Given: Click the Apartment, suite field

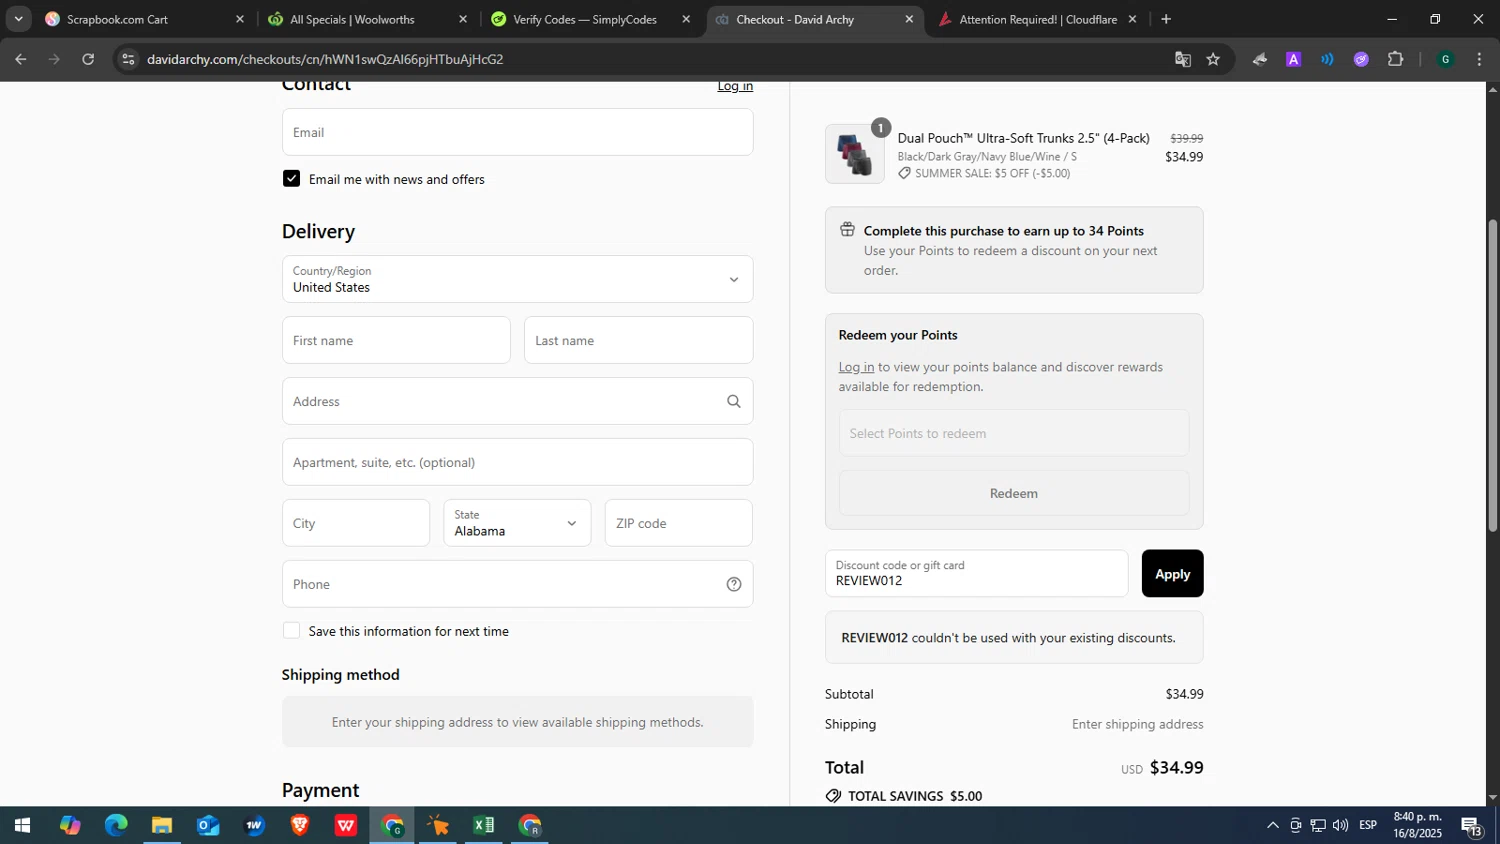Looking at the screenshot, I should (517, 462).
